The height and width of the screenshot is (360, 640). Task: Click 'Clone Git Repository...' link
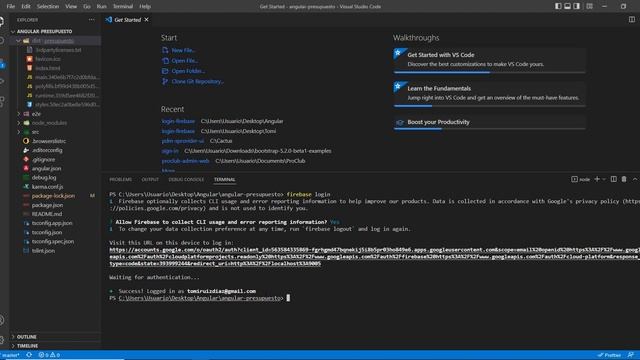coord(198,81)
